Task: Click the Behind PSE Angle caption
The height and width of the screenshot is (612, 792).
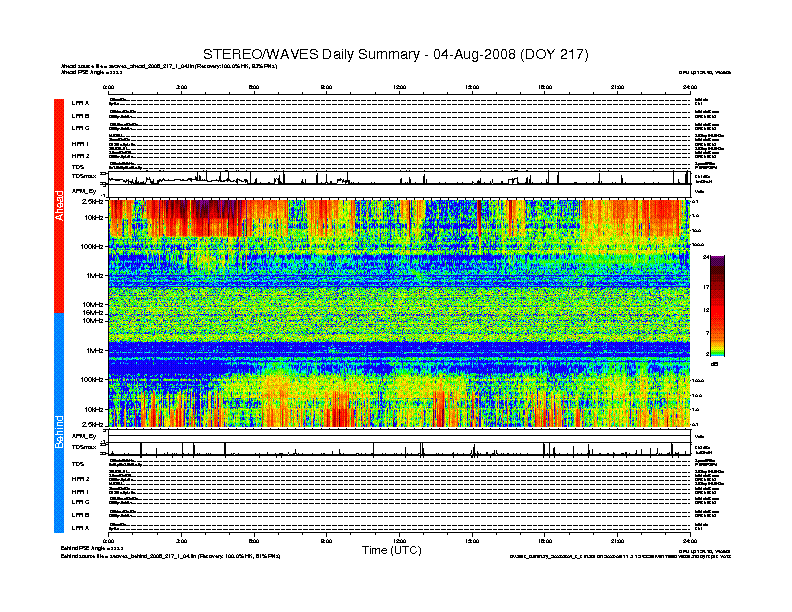Action: pos(92,548)
